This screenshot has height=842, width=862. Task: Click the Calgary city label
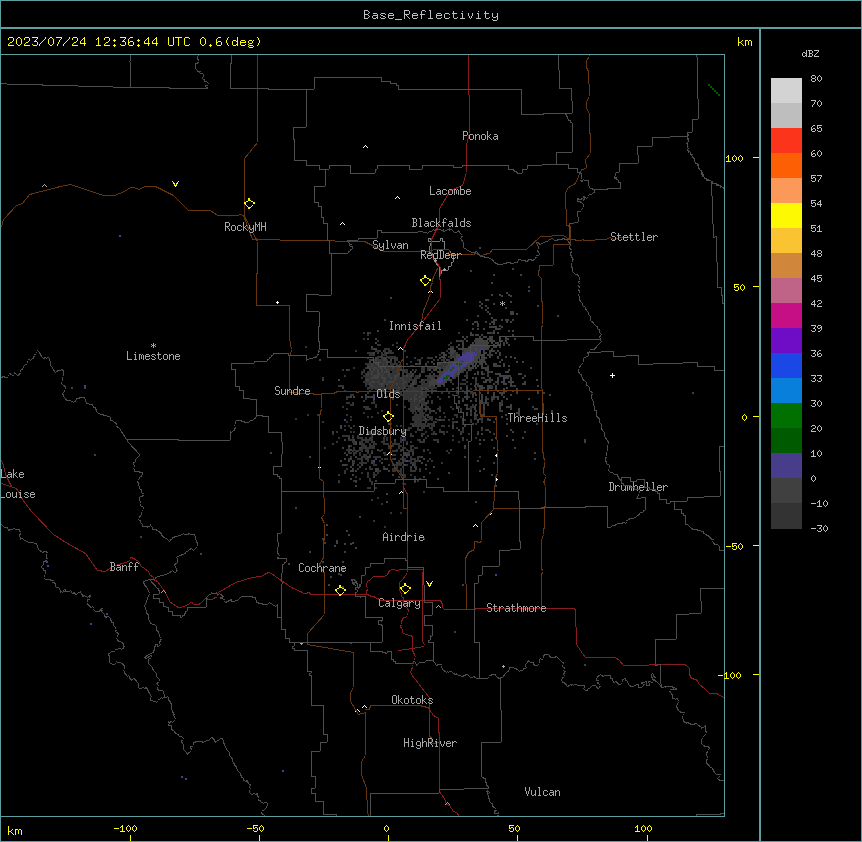pos(399,603)
